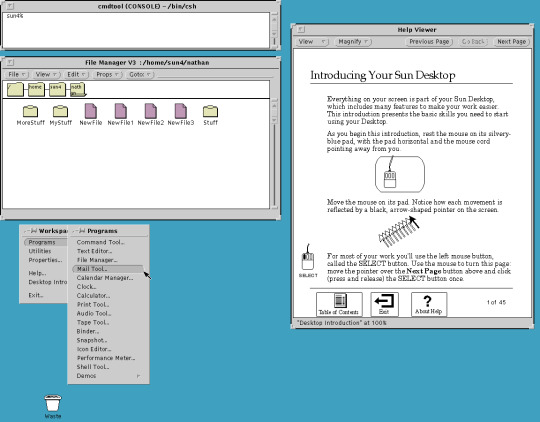Click inside the cmdtool console text area
540x422 pixels.
[x=136, y=30]
